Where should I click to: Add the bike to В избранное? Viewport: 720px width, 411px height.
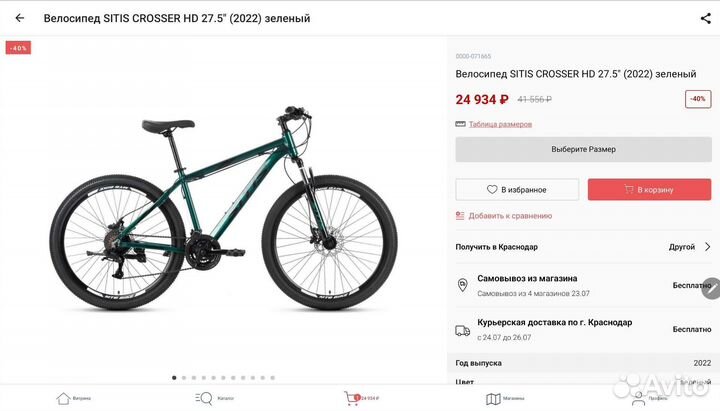[517, 189]
